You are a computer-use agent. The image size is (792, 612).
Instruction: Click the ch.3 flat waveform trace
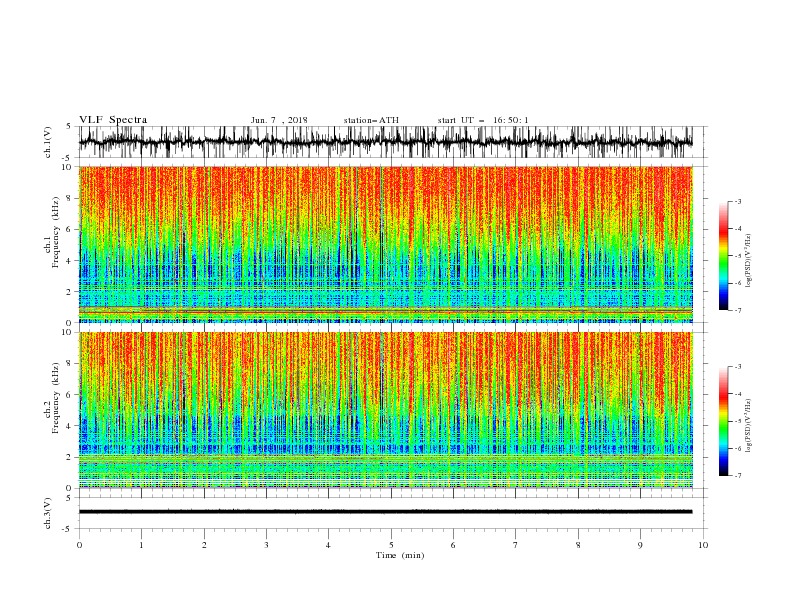[x=385, y=512]
